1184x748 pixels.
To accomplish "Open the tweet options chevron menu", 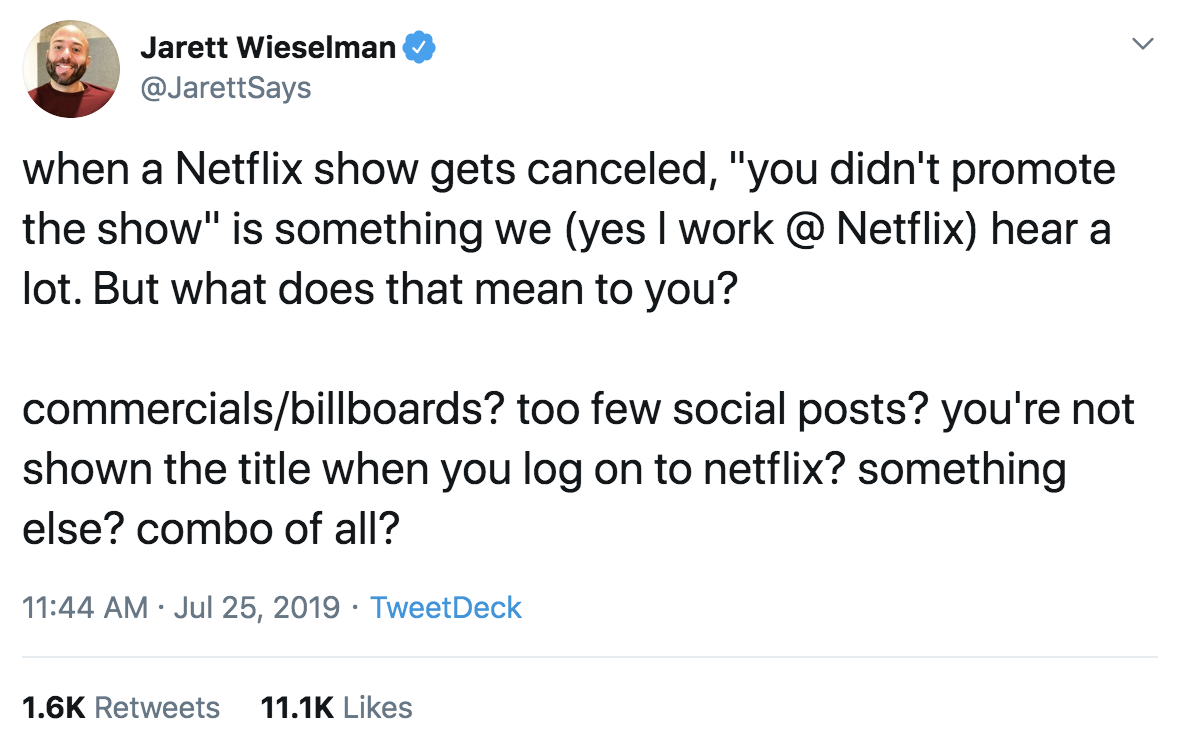I will click(1143, 44).
